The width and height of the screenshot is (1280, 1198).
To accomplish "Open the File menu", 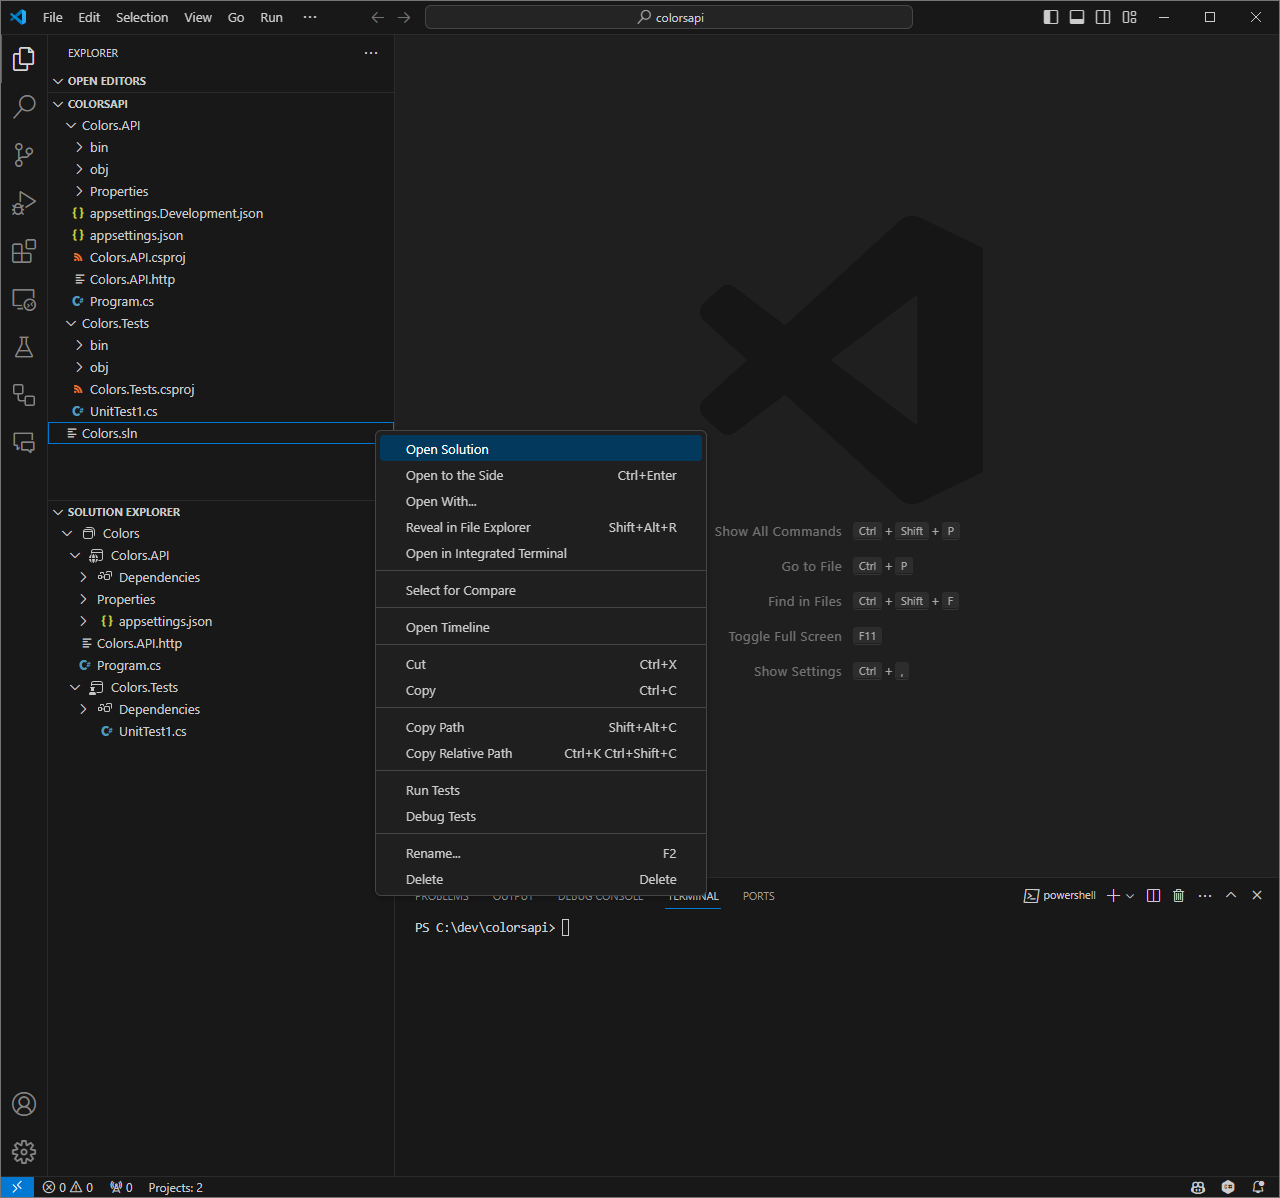I will coord(53,17).
